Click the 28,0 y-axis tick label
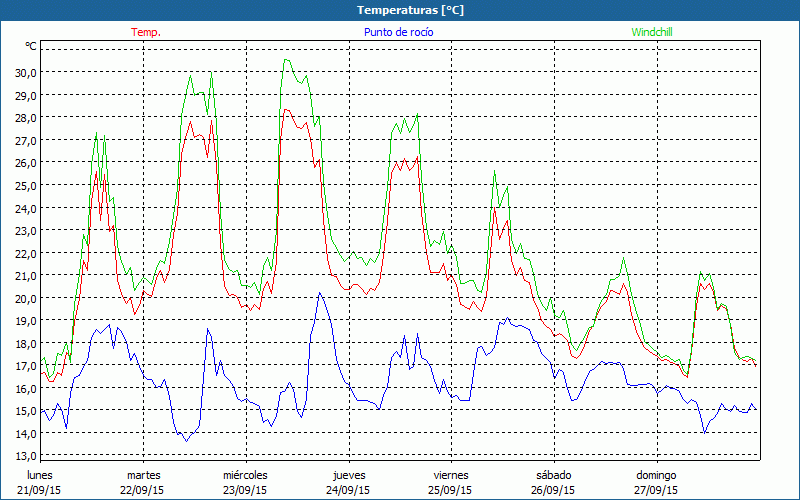Screen dimensions: 800x500 pyautogui.click(x=25, y=117)
